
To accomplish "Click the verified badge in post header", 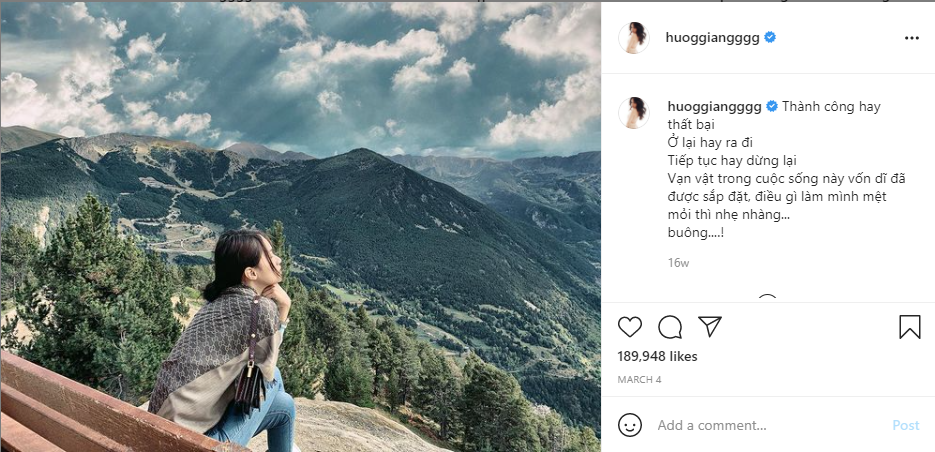I will pyautogui.click(x=771, y=38).
